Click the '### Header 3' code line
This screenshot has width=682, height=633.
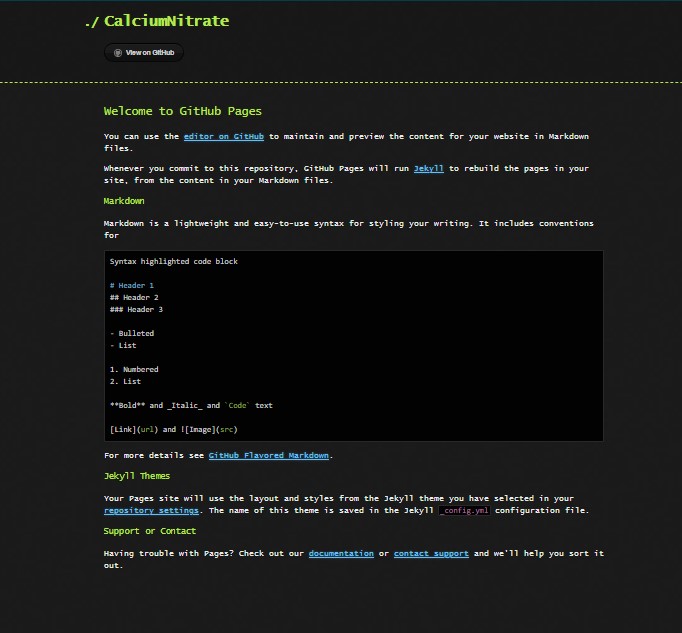pyautogui.click(x=136, y=309)
